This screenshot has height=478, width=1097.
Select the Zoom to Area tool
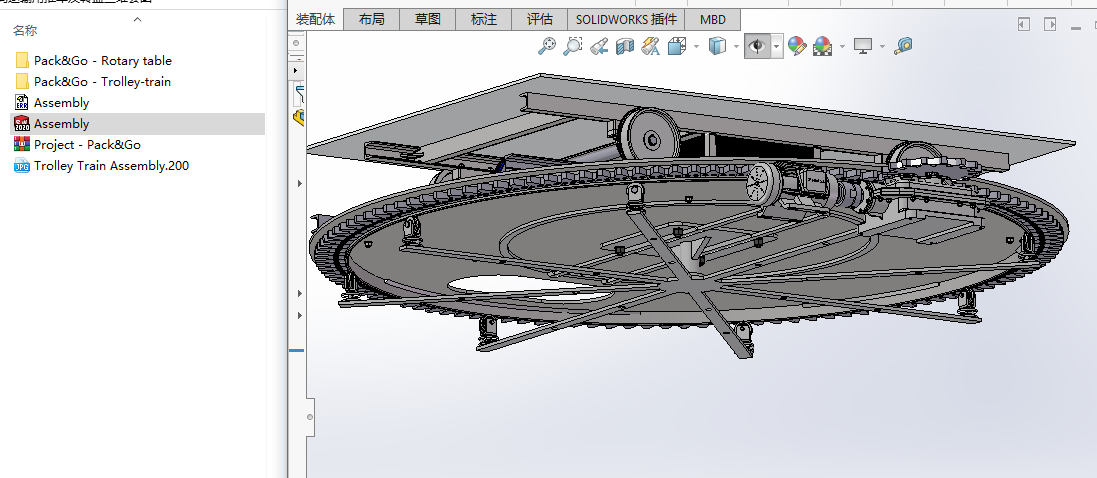click(x=573, y=46)
